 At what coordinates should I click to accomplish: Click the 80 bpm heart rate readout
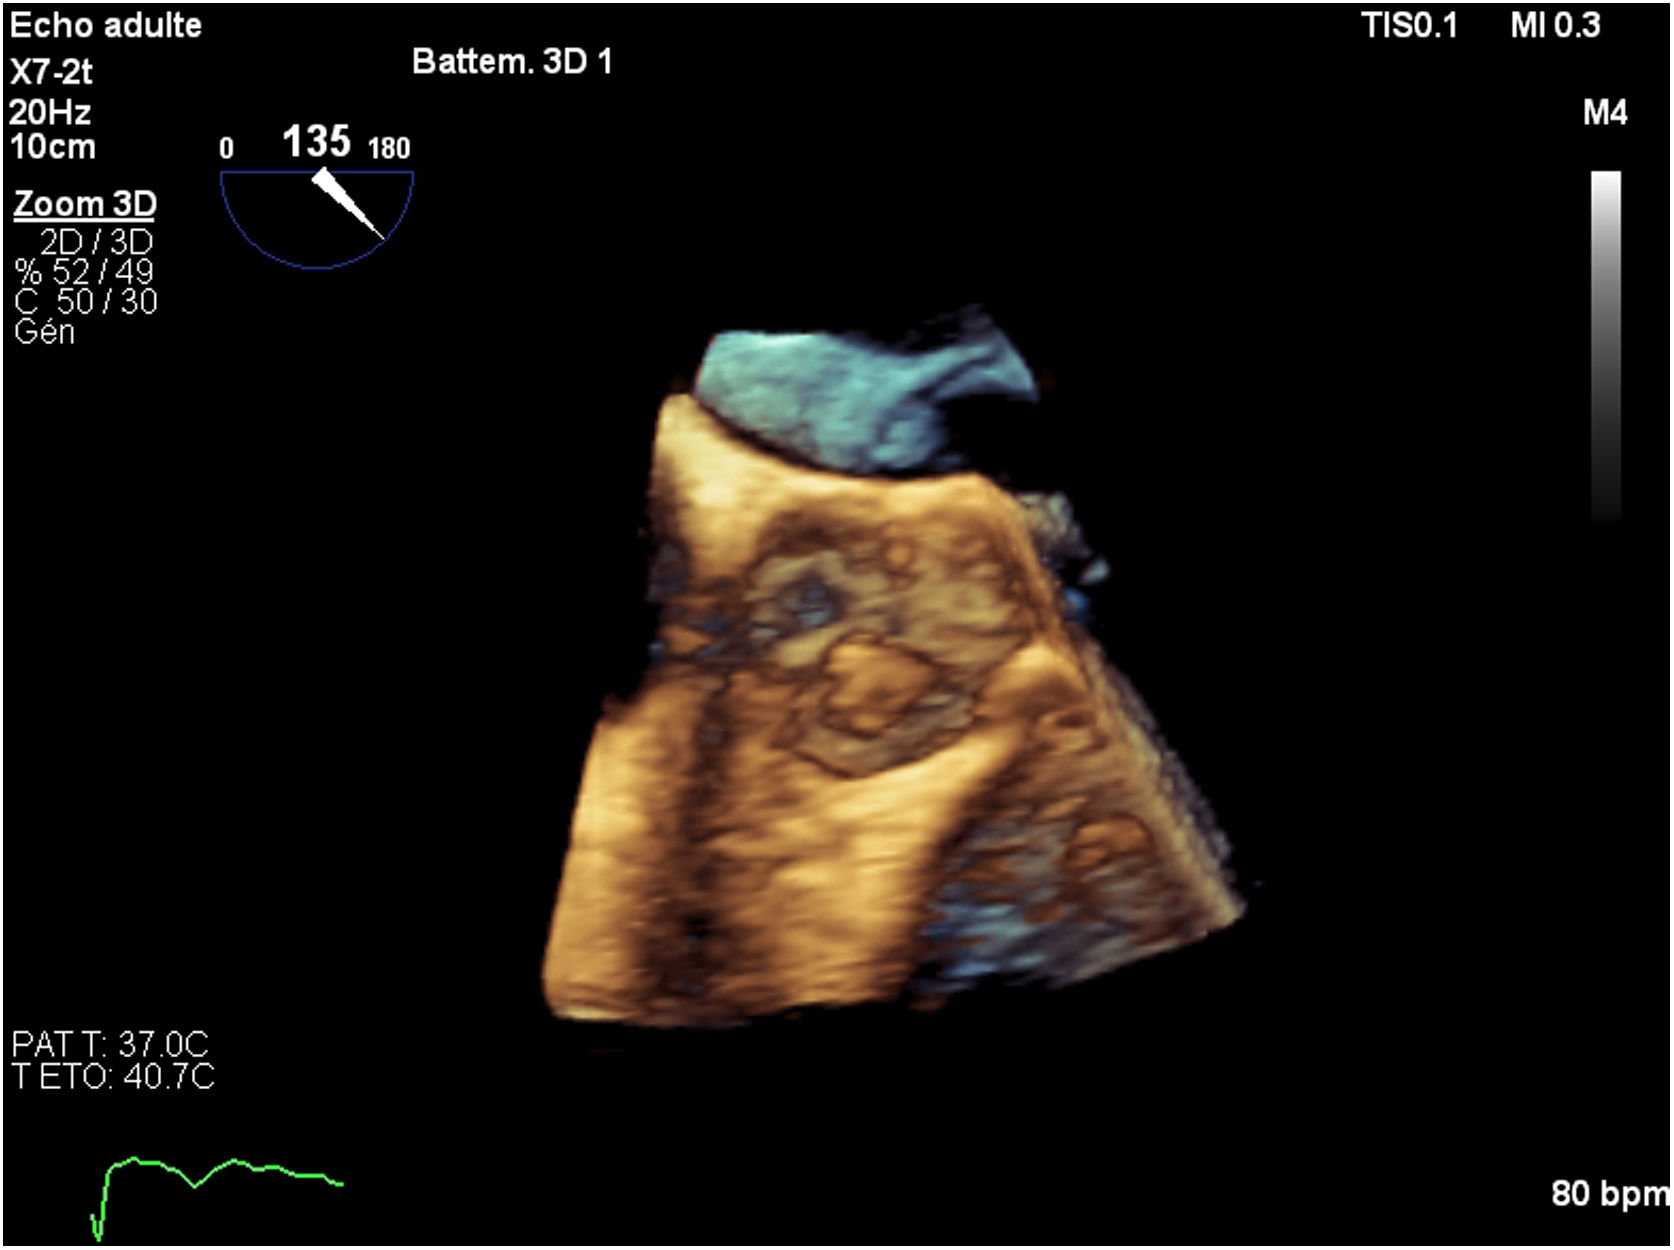(x=1609, y=1193)
